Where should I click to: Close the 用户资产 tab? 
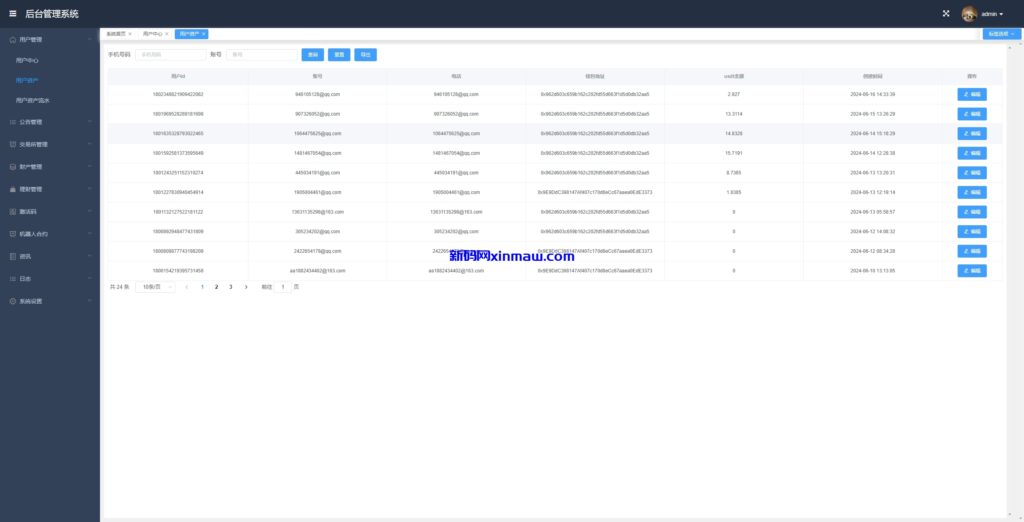tap(204, 34)
